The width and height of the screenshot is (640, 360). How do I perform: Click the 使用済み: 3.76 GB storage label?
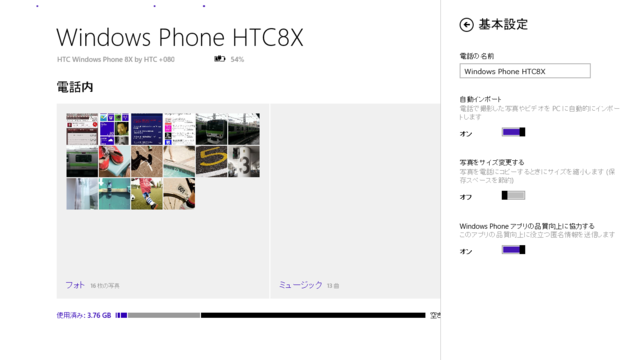(84, 315)
